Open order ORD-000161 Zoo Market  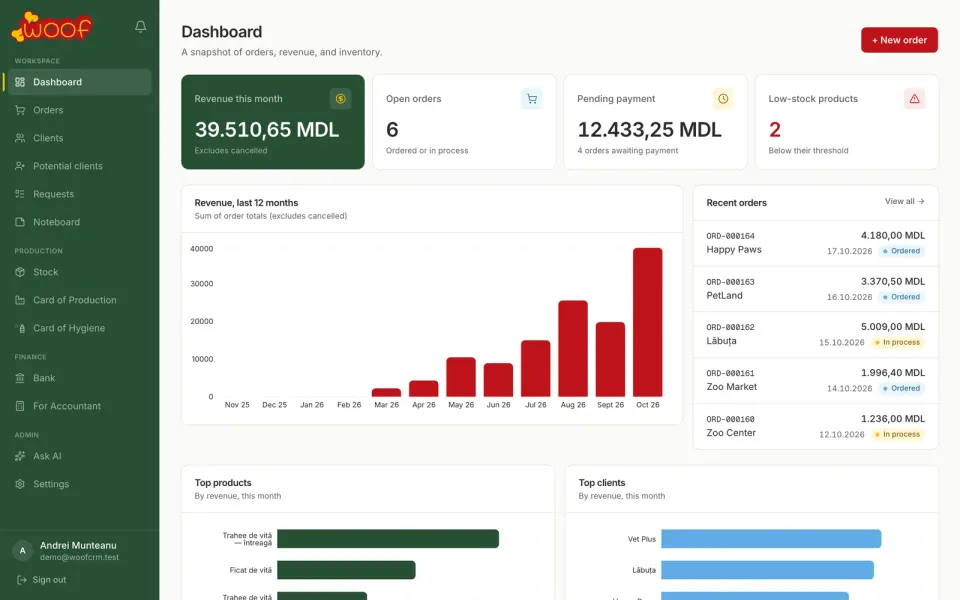pos(816,380)
